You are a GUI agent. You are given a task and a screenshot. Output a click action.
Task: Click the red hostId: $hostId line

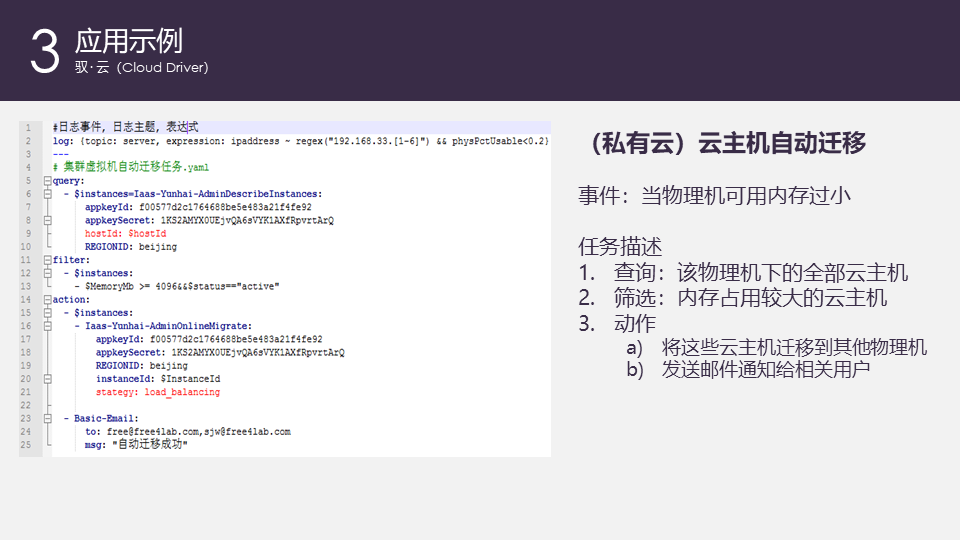[125, 233]
